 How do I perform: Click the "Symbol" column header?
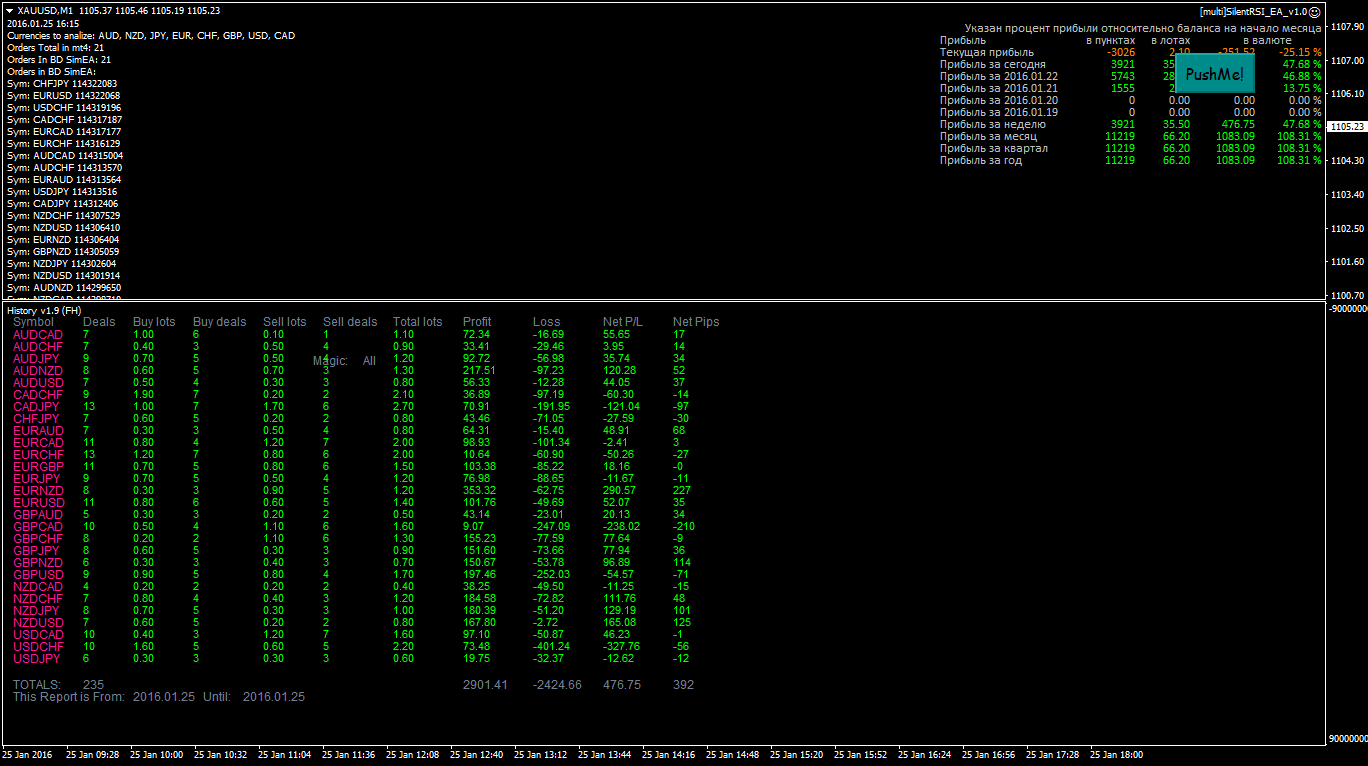click(x=34, y=322)
